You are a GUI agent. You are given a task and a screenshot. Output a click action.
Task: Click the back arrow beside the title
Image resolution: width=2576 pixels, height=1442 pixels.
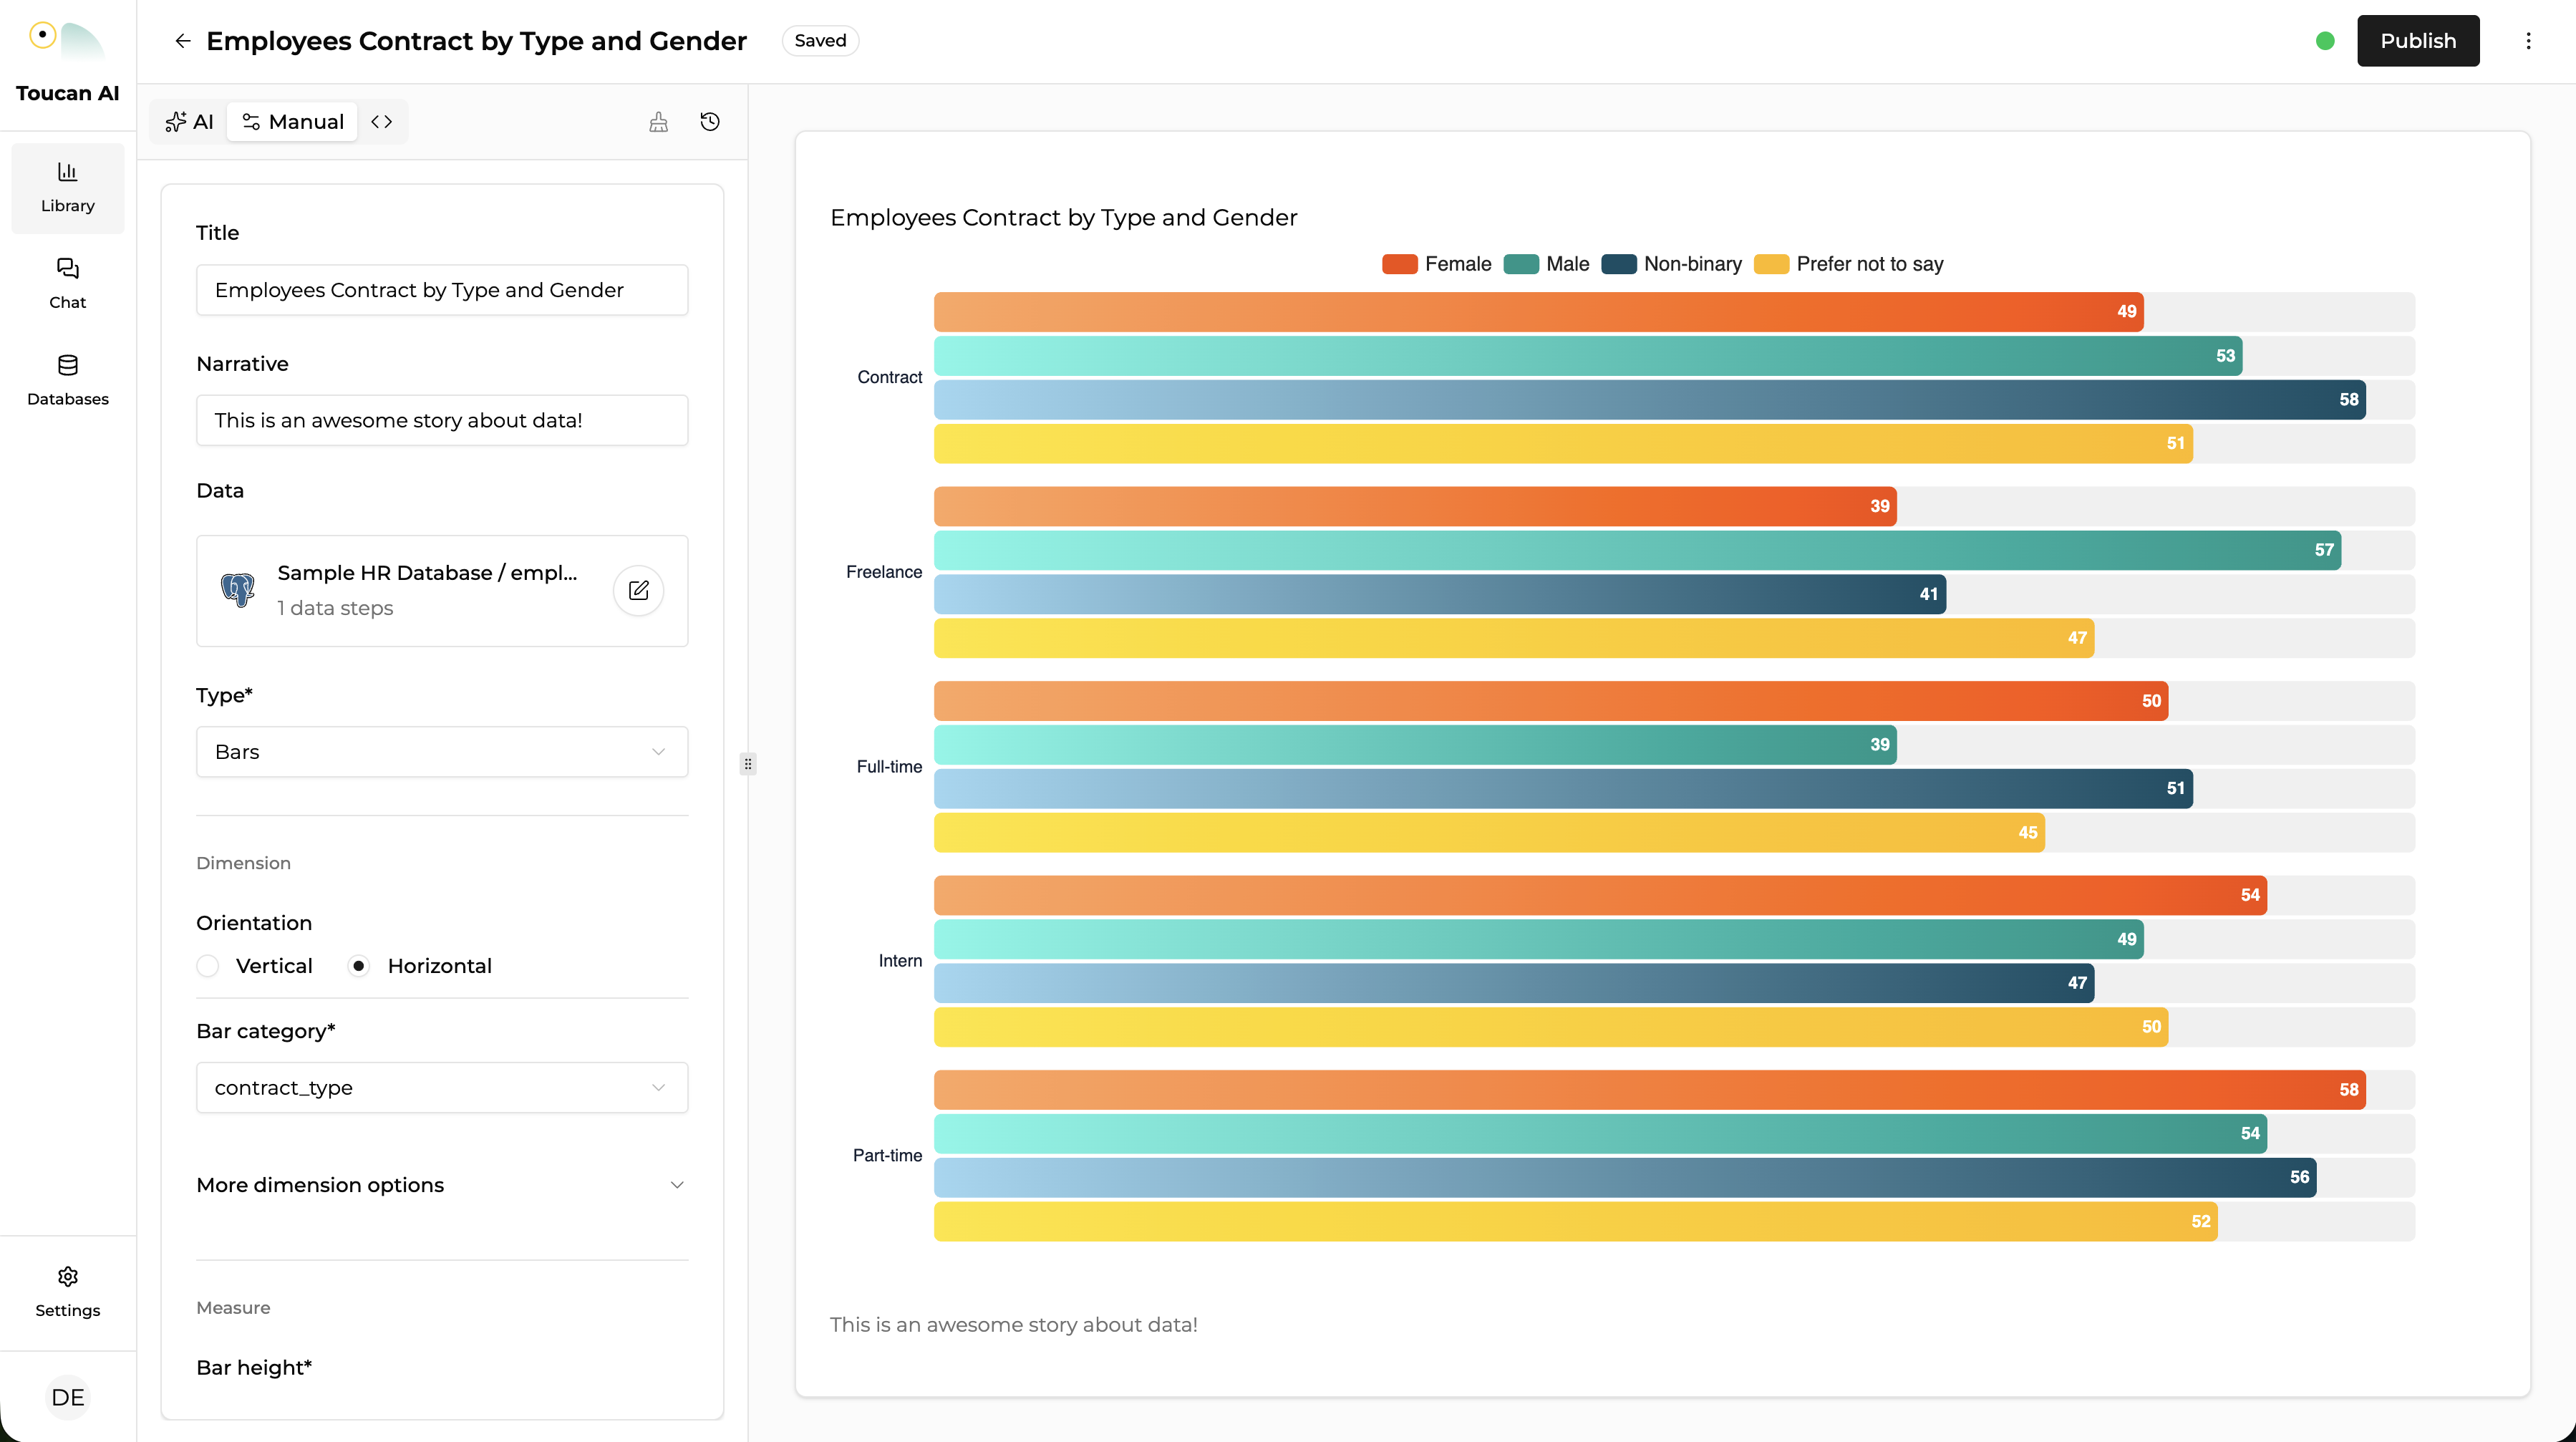pos(182,41)
